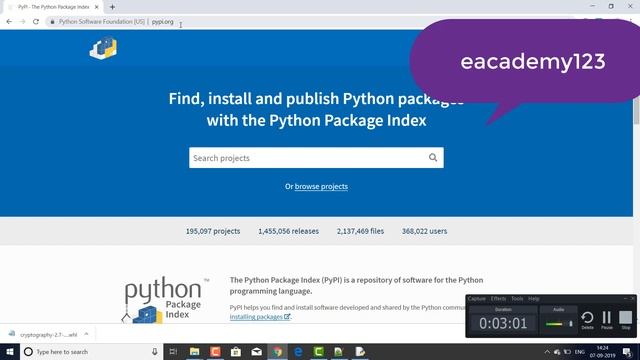Open the Capture menu in recorder
Image resolution: width=640 pixels, height=360 pixels.
(476, 299)
